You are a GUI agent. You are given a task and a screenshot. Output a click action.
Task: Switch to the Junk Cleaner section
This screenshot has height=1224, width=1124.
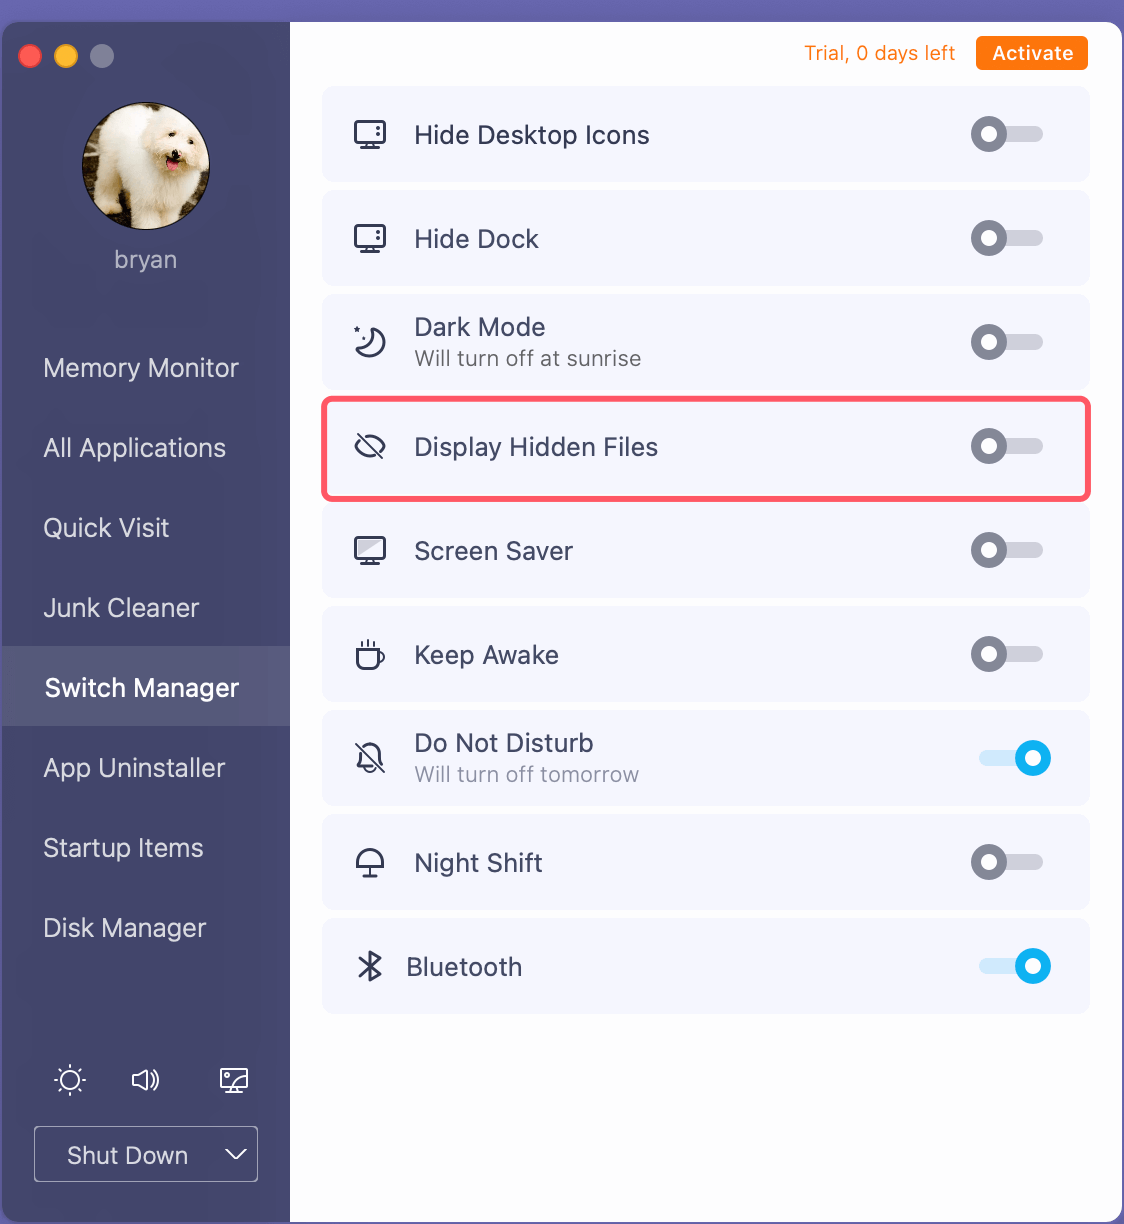tap(121, 608)
